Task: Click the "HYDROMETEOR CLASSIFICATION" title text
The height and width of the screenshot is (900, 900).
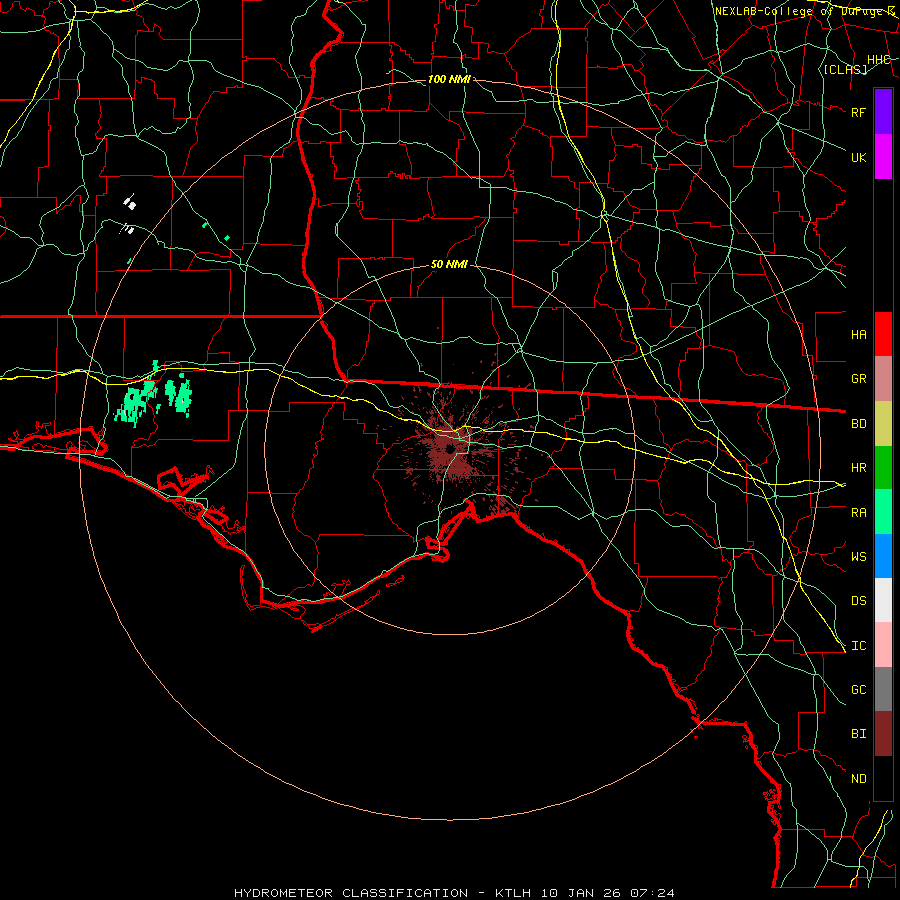Action: coord(351,893)
